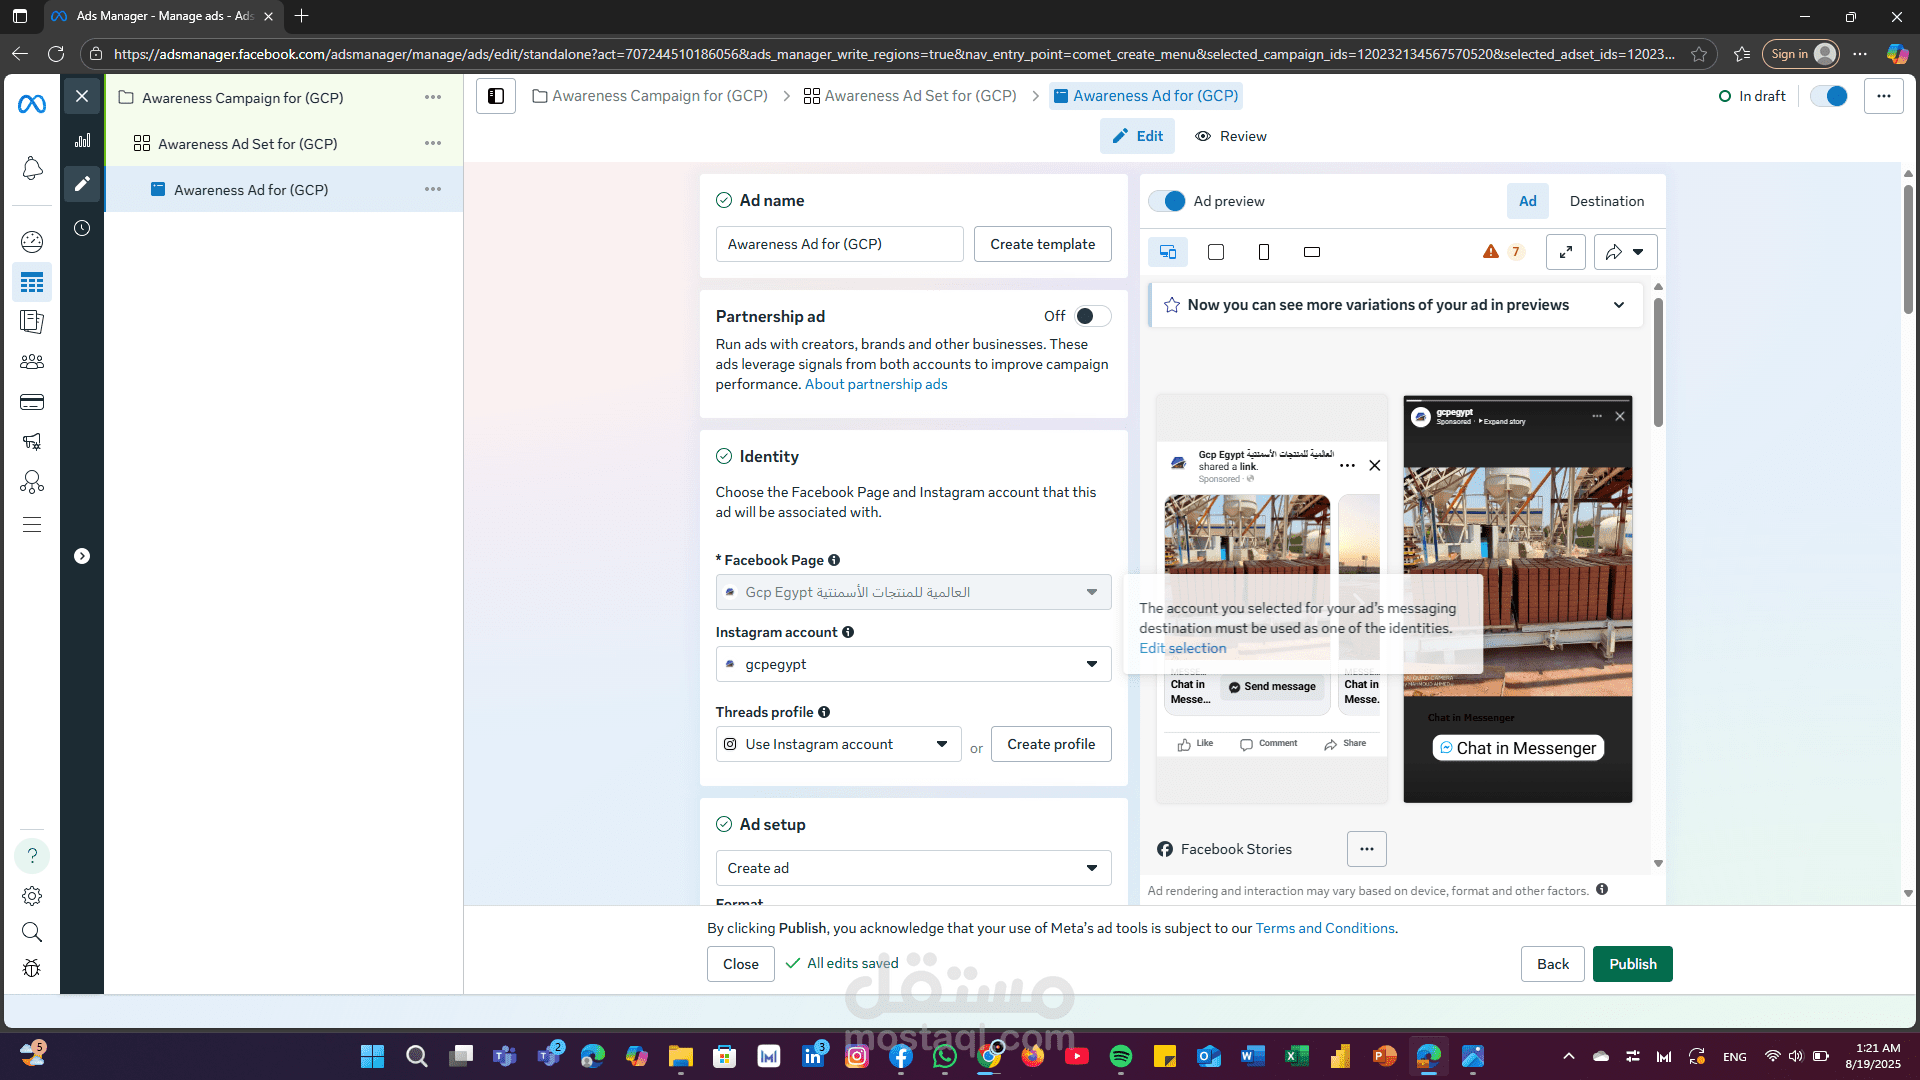Open options for Awareness Ad row
The width and height of the screenshot is (1920, 1080).
click(x=433, y=189)
